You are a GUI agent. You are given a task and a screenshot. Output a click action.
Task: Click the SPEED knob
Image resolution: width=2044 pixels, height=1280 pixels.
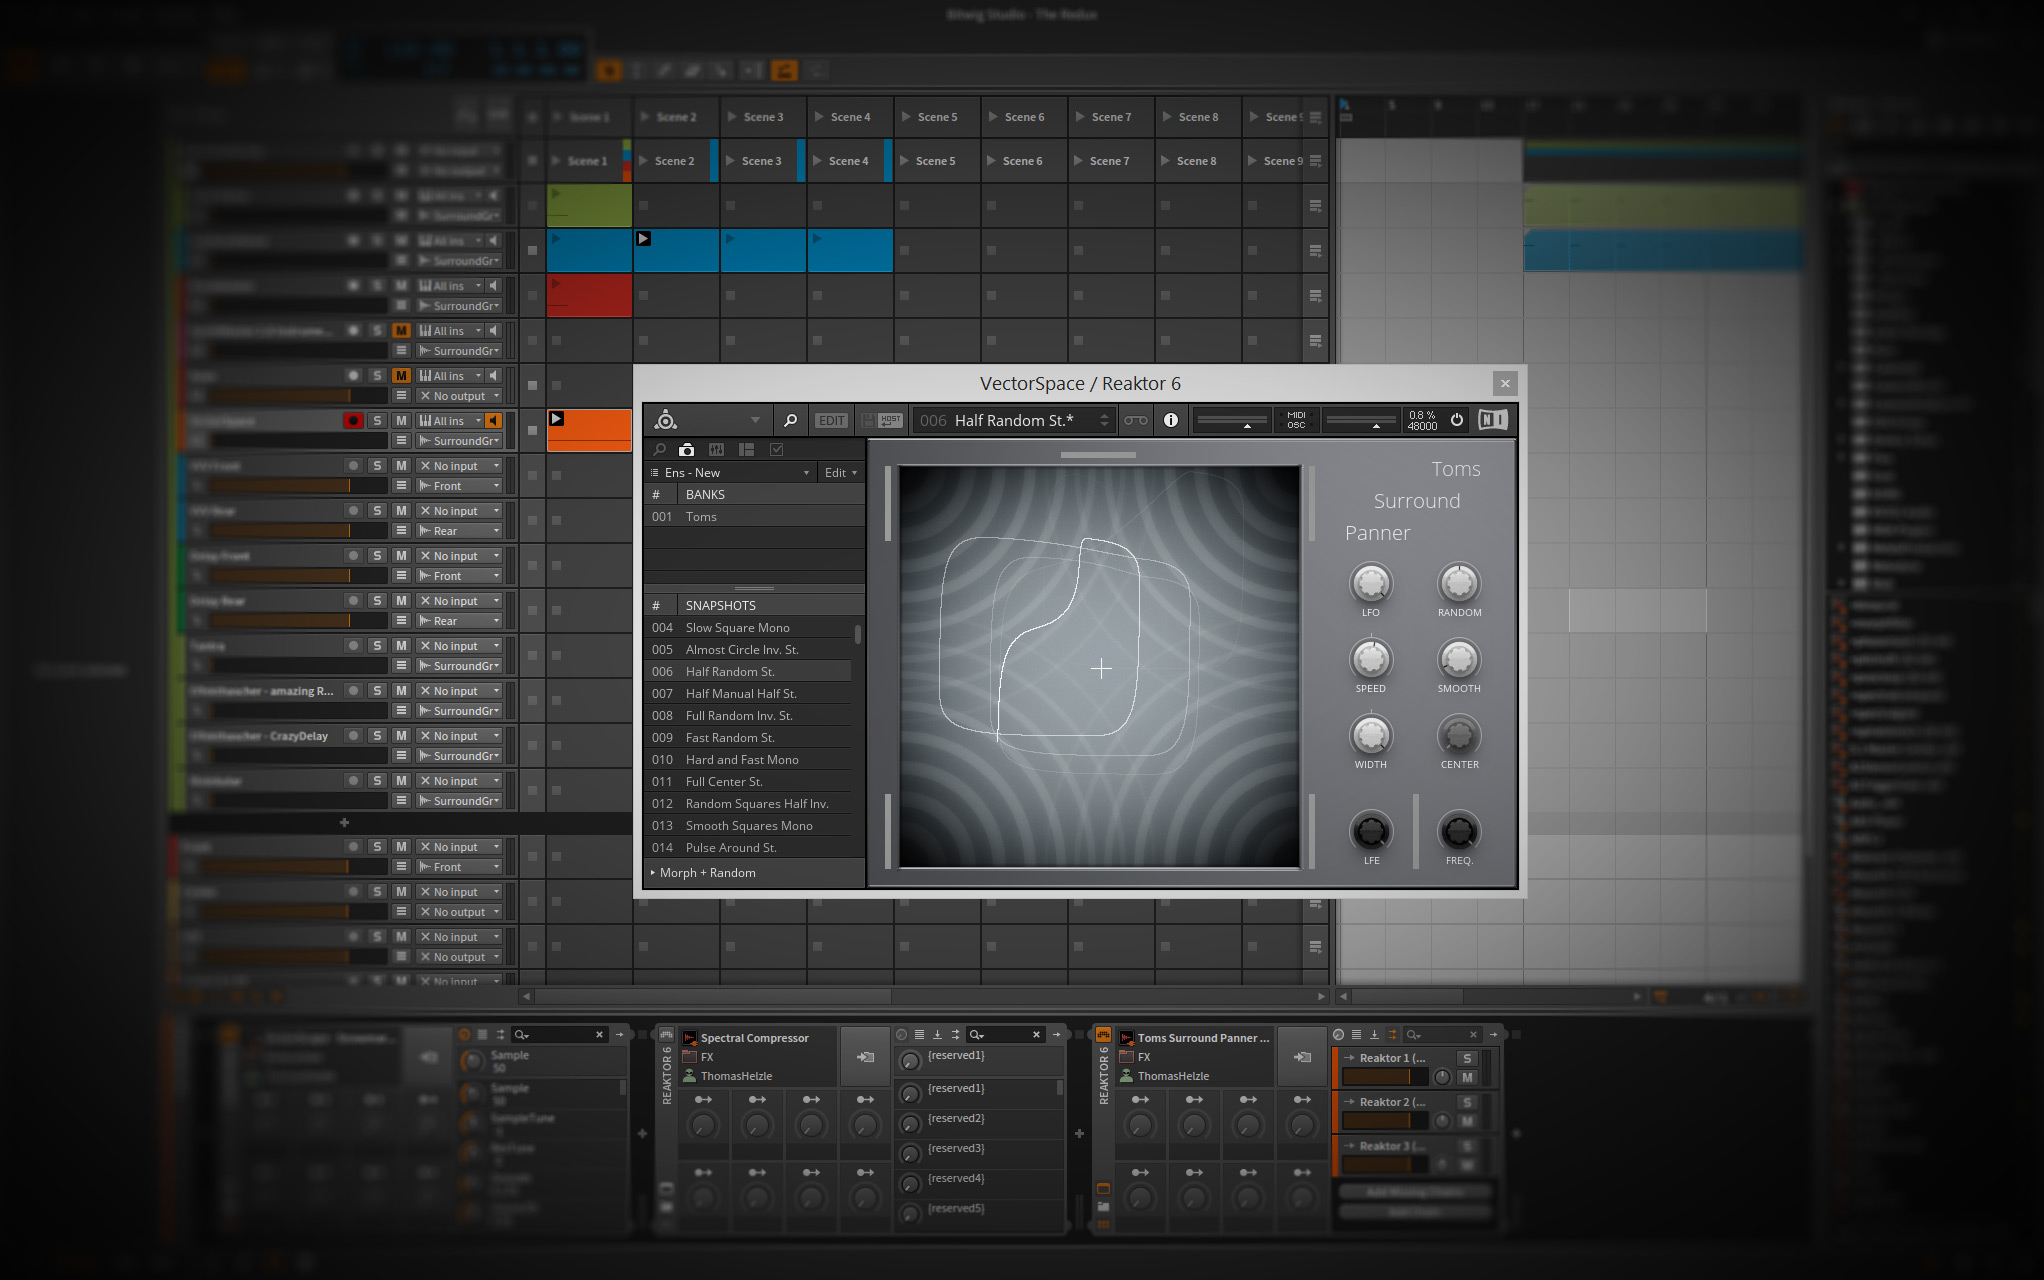[x=1371, y=659]
